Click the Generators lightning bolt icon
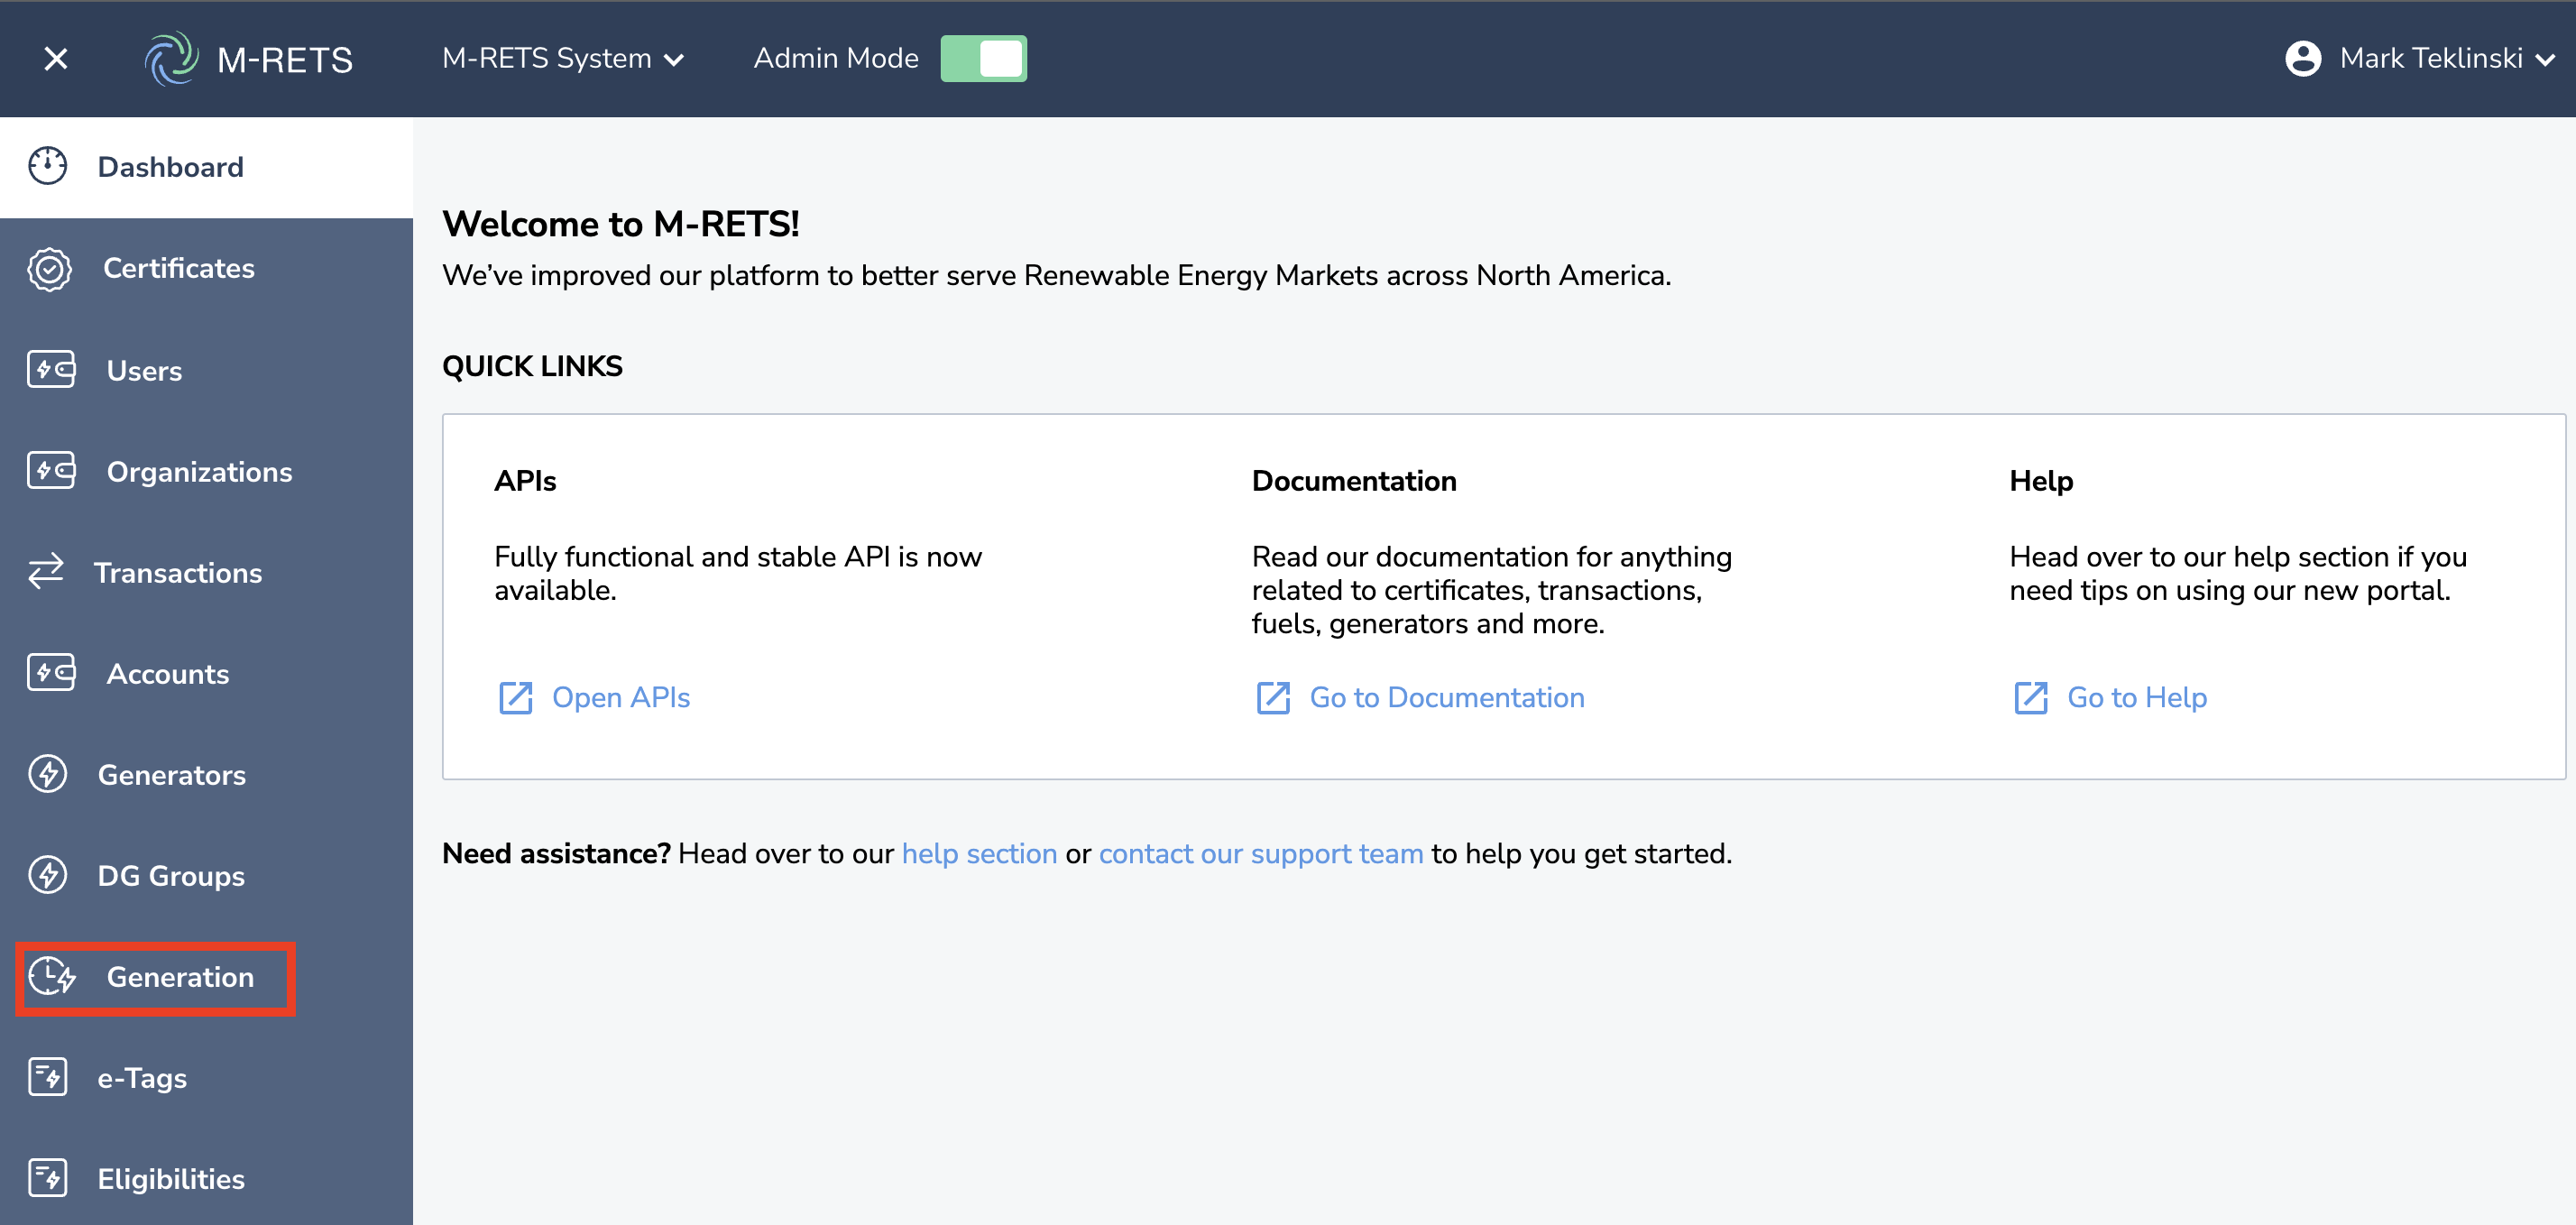2576x1225 pixels. 48,775
